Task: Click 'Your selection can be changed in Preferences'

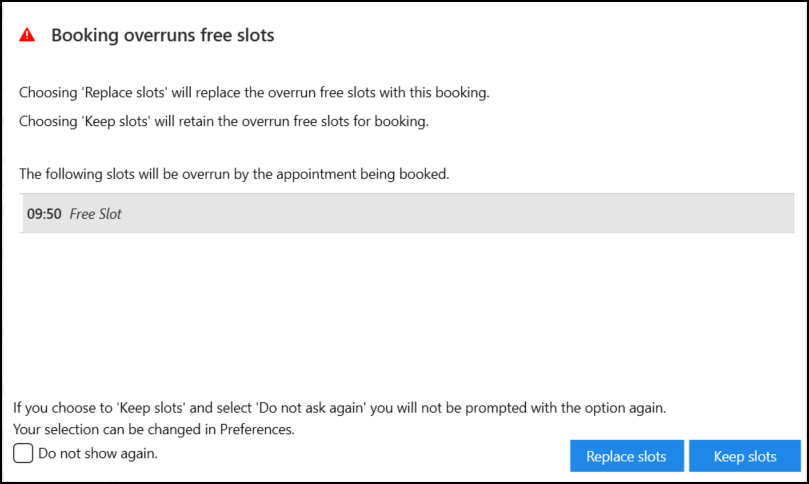Action: [154, 429]
